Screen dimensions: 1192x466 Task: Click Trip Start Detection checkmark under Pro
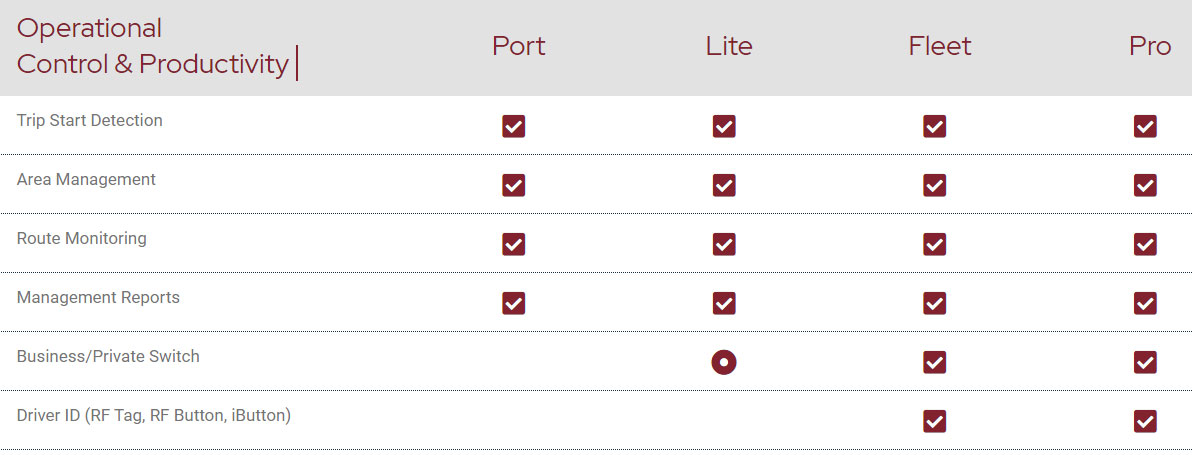1145,126
